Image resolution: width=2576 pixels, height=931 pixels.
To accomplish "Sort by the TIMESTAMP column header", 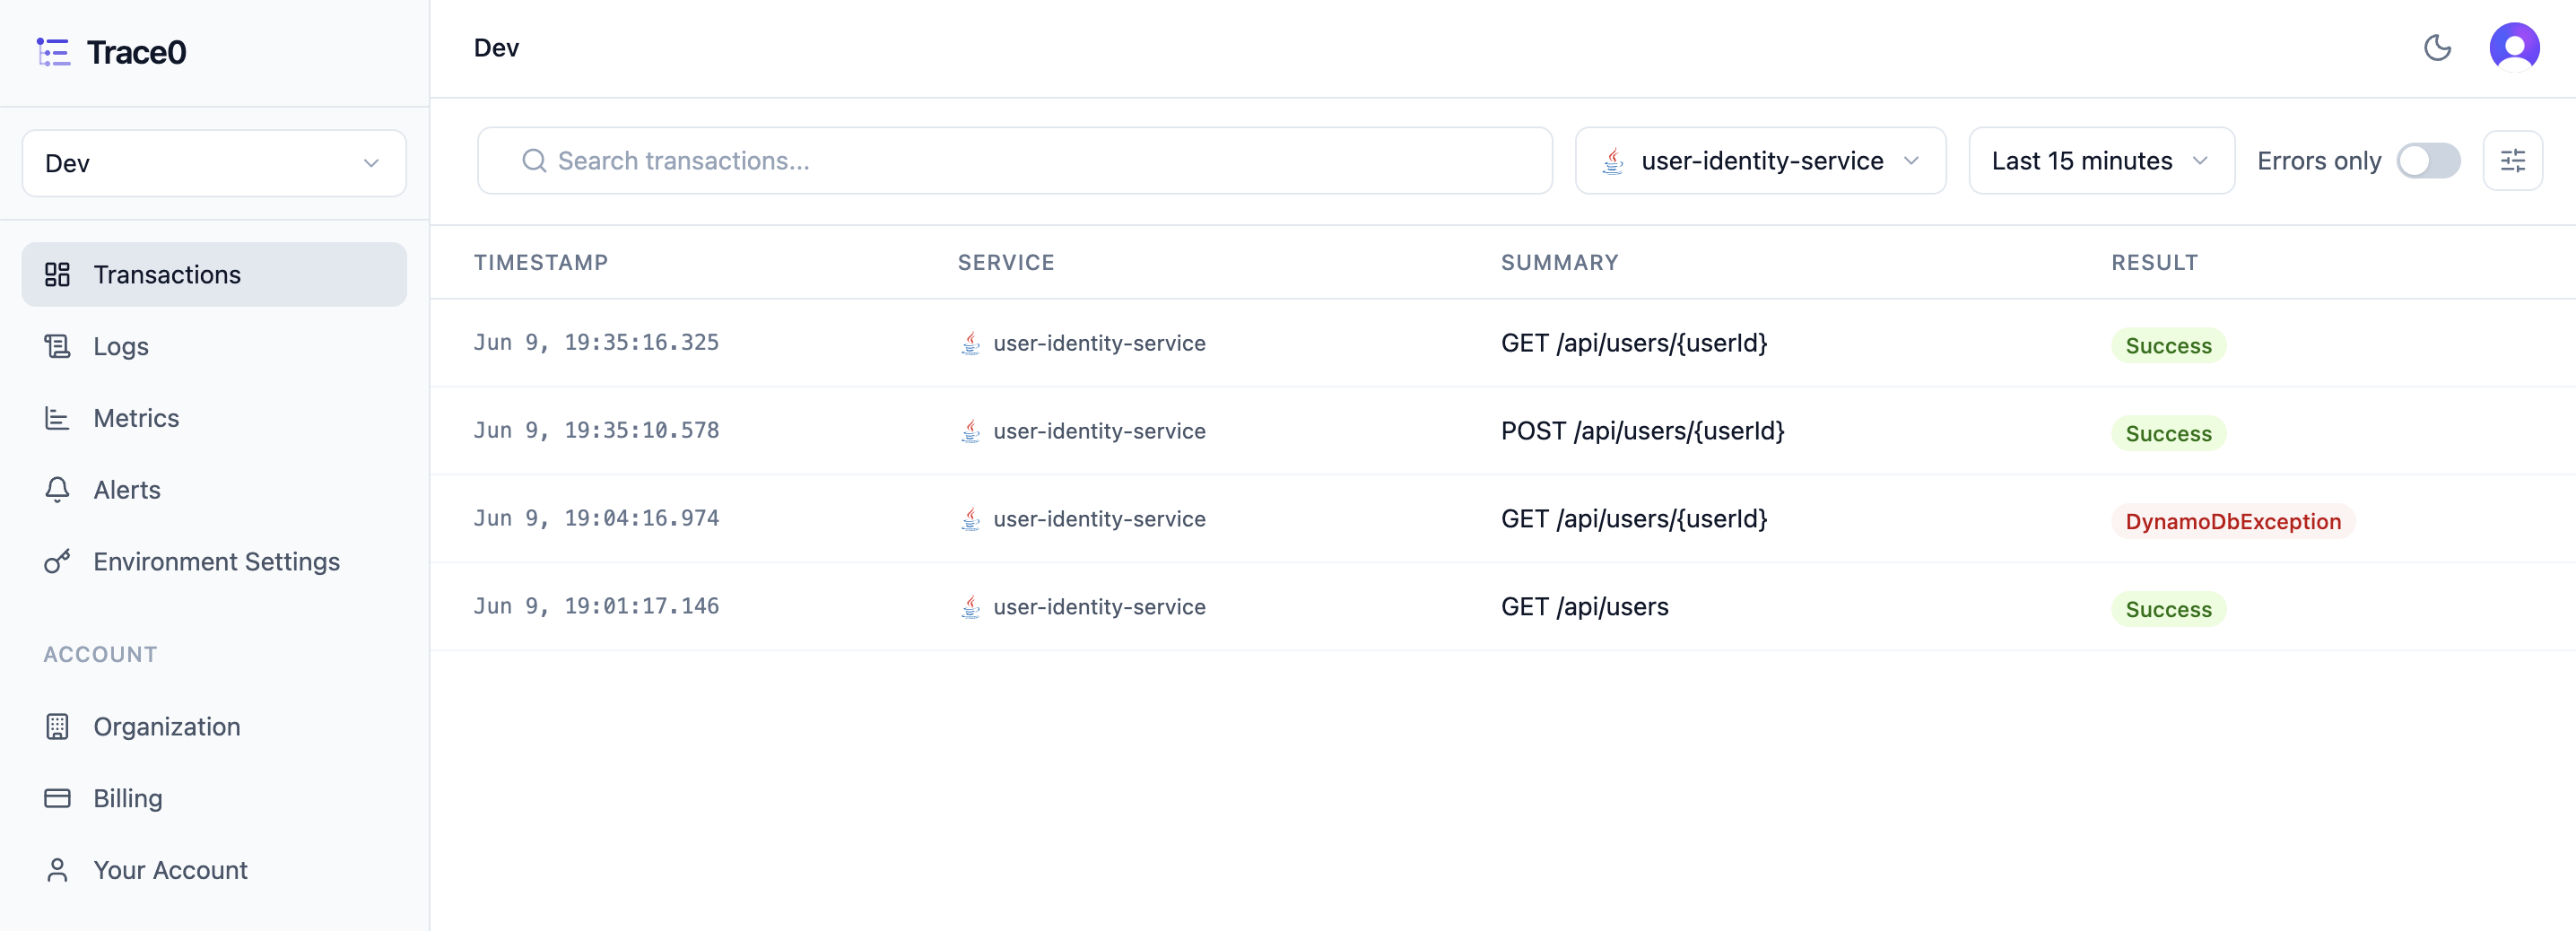I will (541, 262).
